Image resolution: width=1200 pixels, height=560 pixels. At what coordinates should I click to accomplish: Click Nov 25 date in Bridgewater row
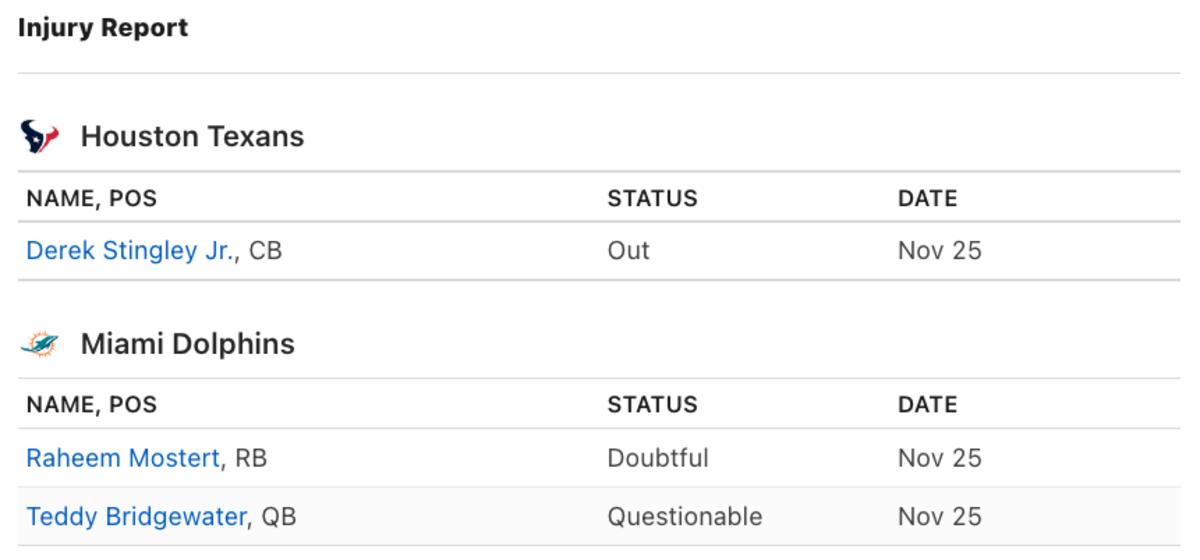pyautogui.click(x=940, y=517)
